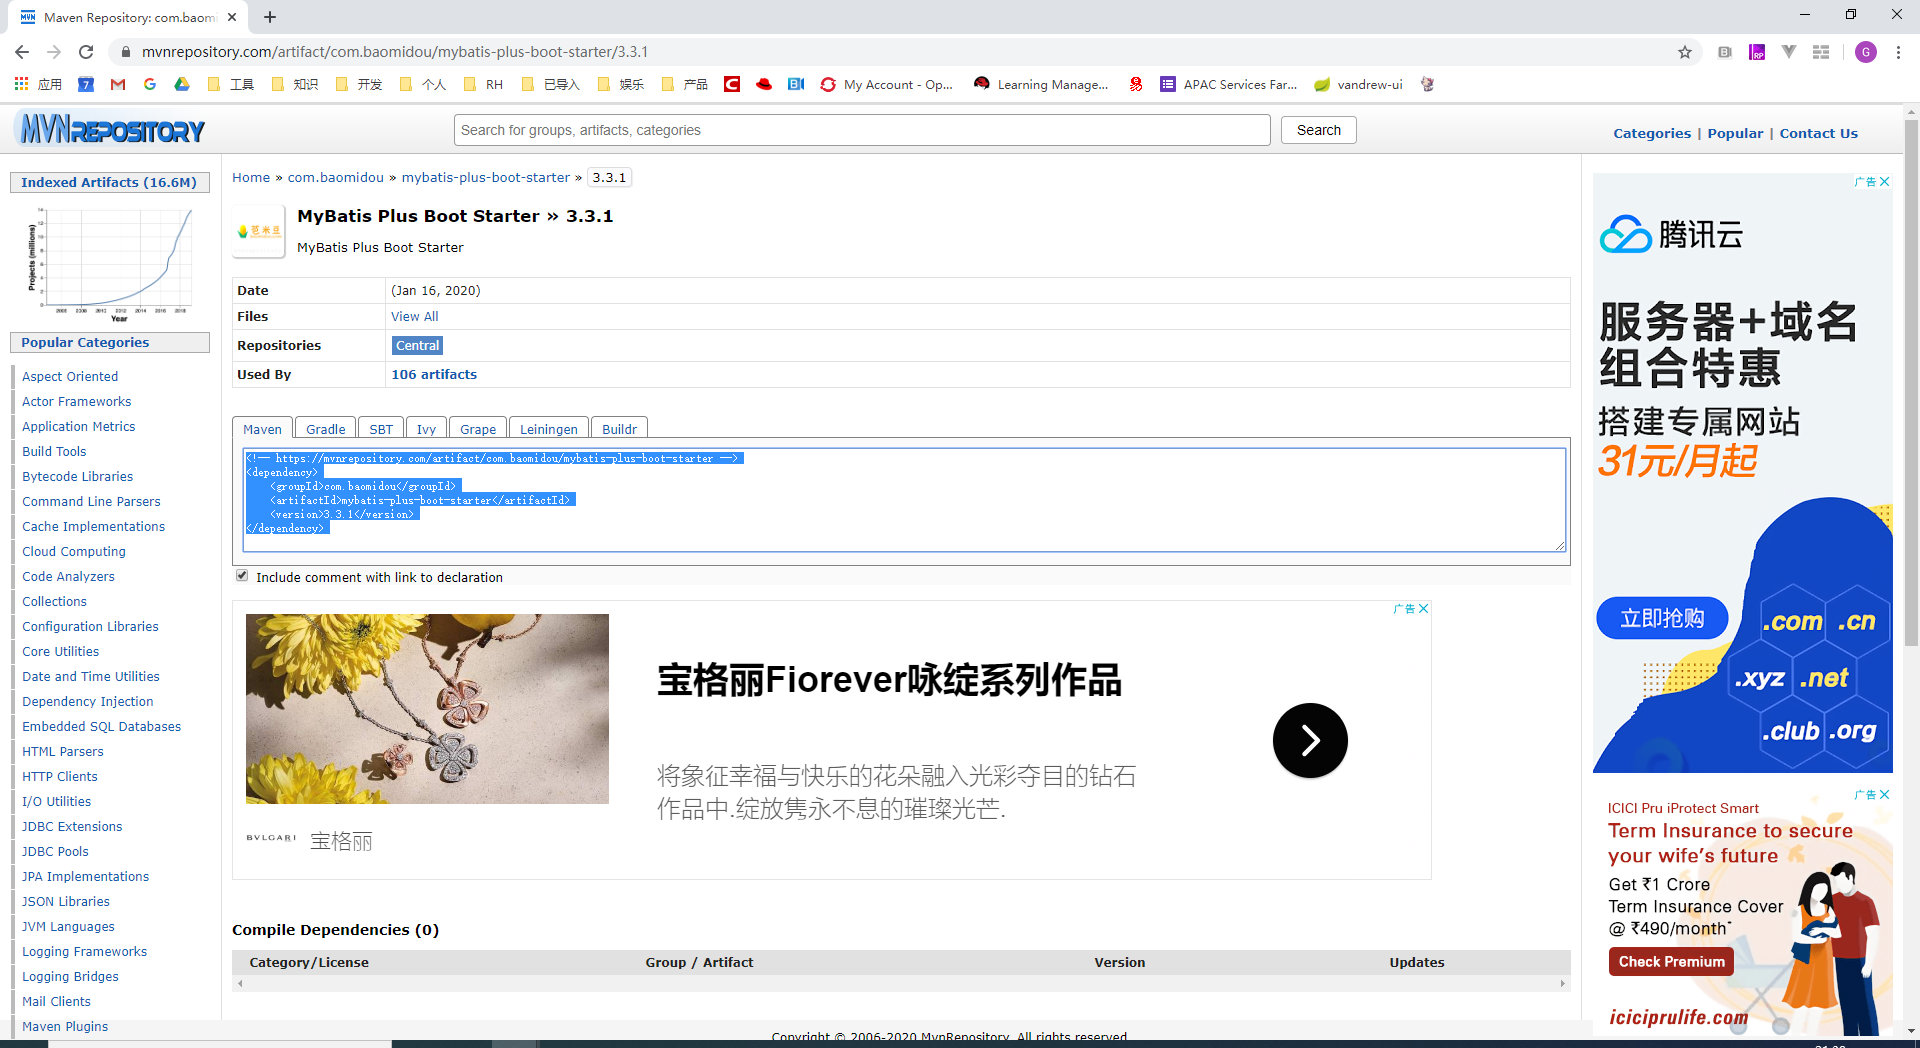This screenshot has width=1920, height=1048.
Task: Close the Bulgari banner ad
Action: [1423, 609]
